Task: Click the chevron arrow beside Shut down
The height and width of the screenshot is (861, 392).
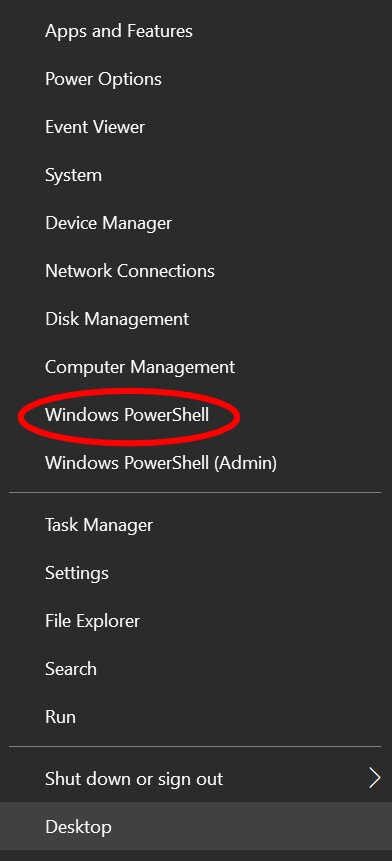Action: click(375, 778)
